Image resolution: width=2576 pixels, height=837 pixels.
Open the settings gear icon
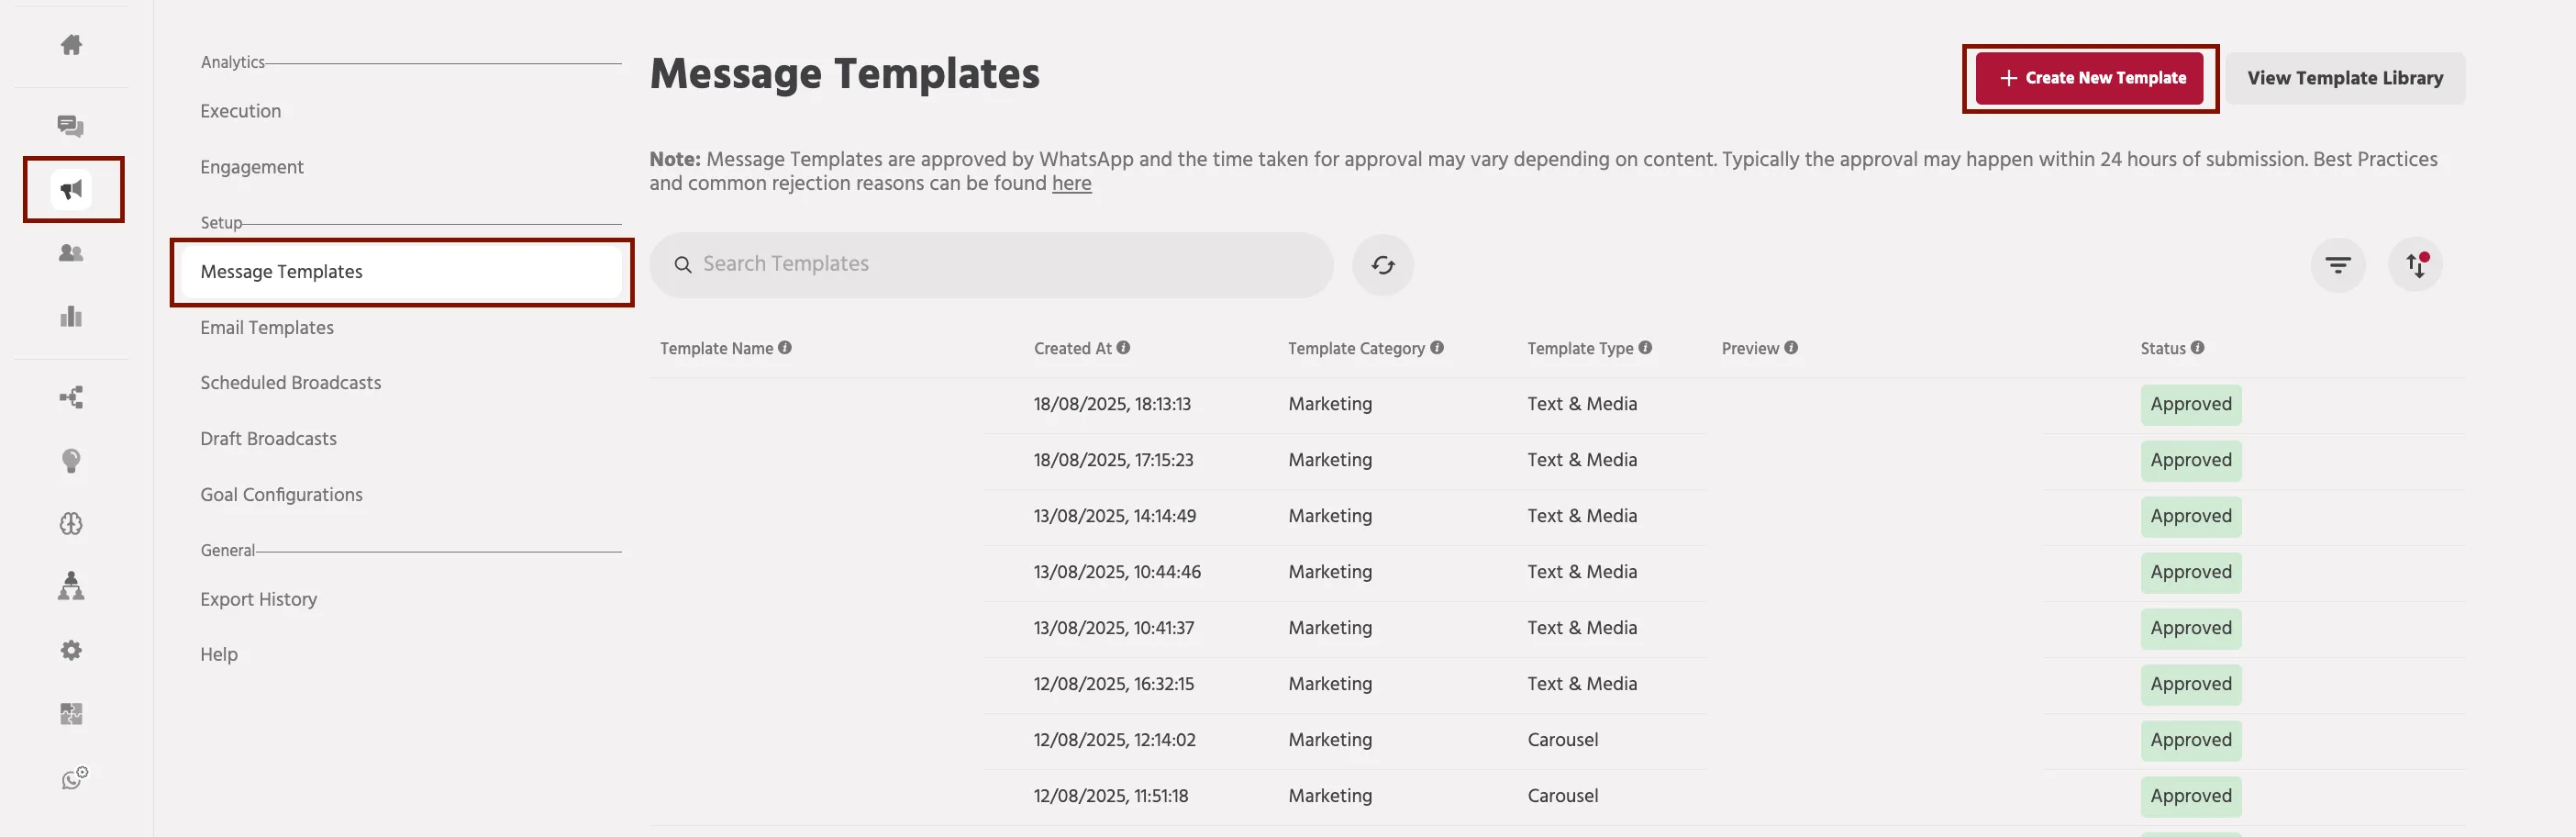pyautogui.click(x=71, y=651)
